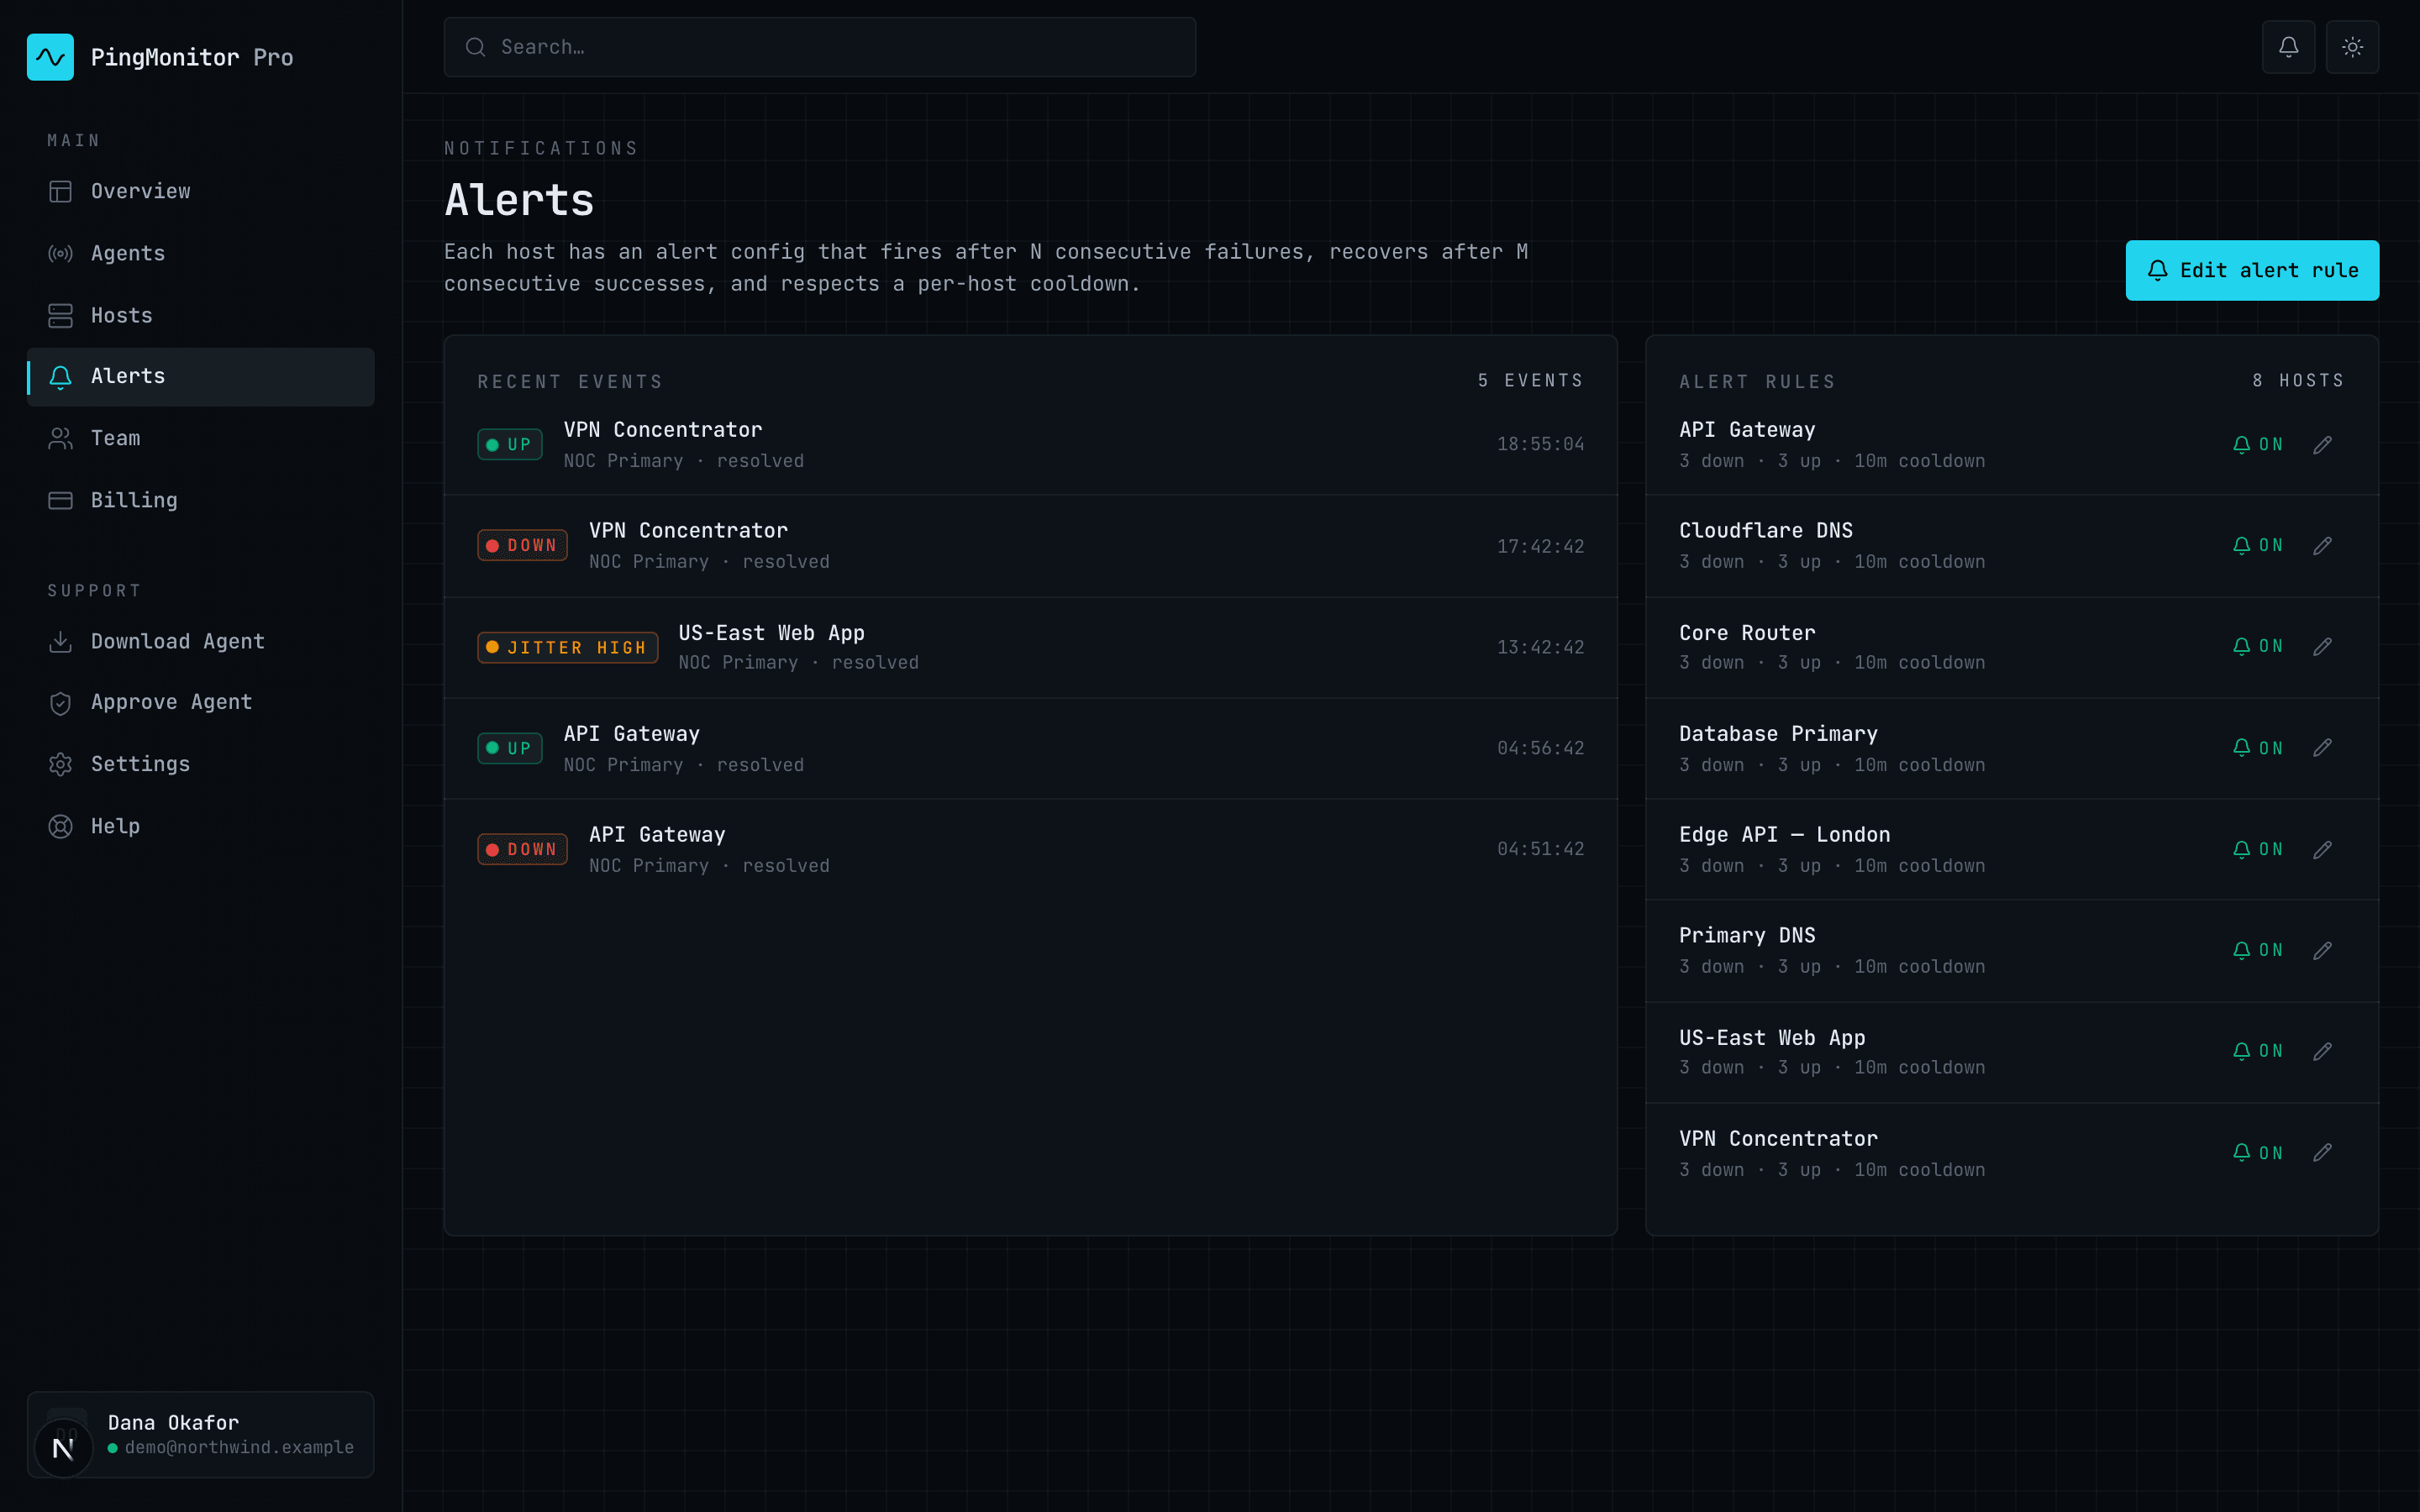Click the Primary DNS rule name
Viewport: 2420px width, 1512px height.
(1747, 936)
